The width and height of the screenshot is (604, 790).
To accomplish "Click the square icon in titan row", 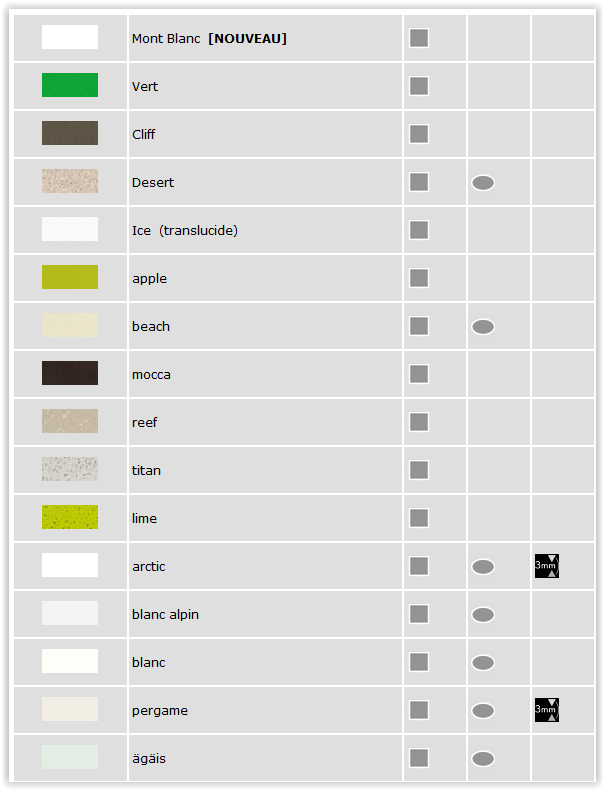I will 419,470.
